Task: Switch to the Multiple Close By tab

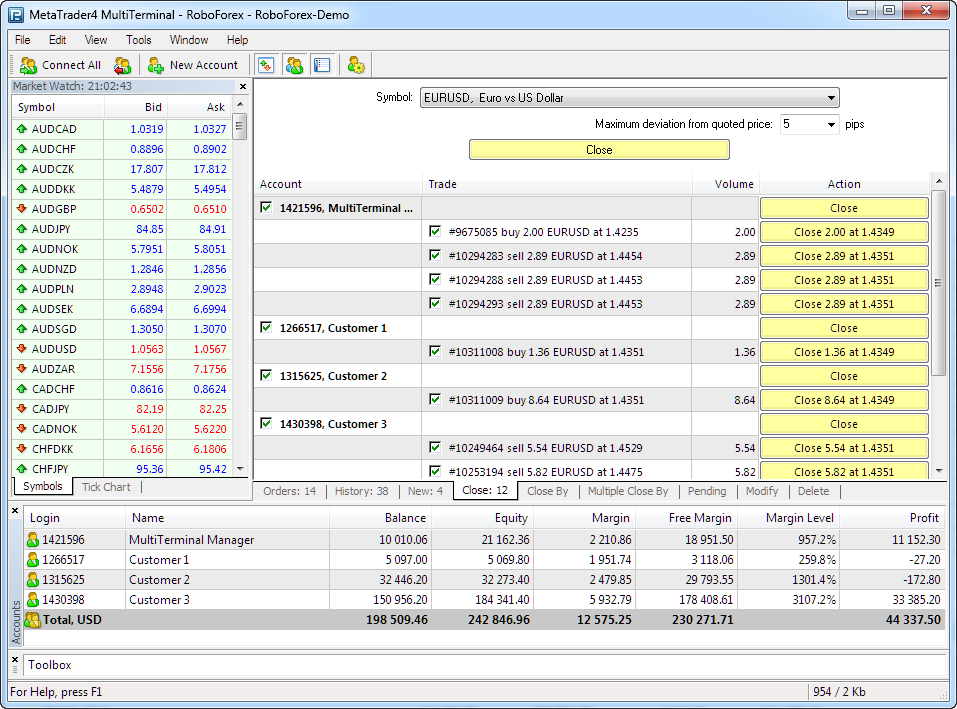Action: (x=627, y=491)
